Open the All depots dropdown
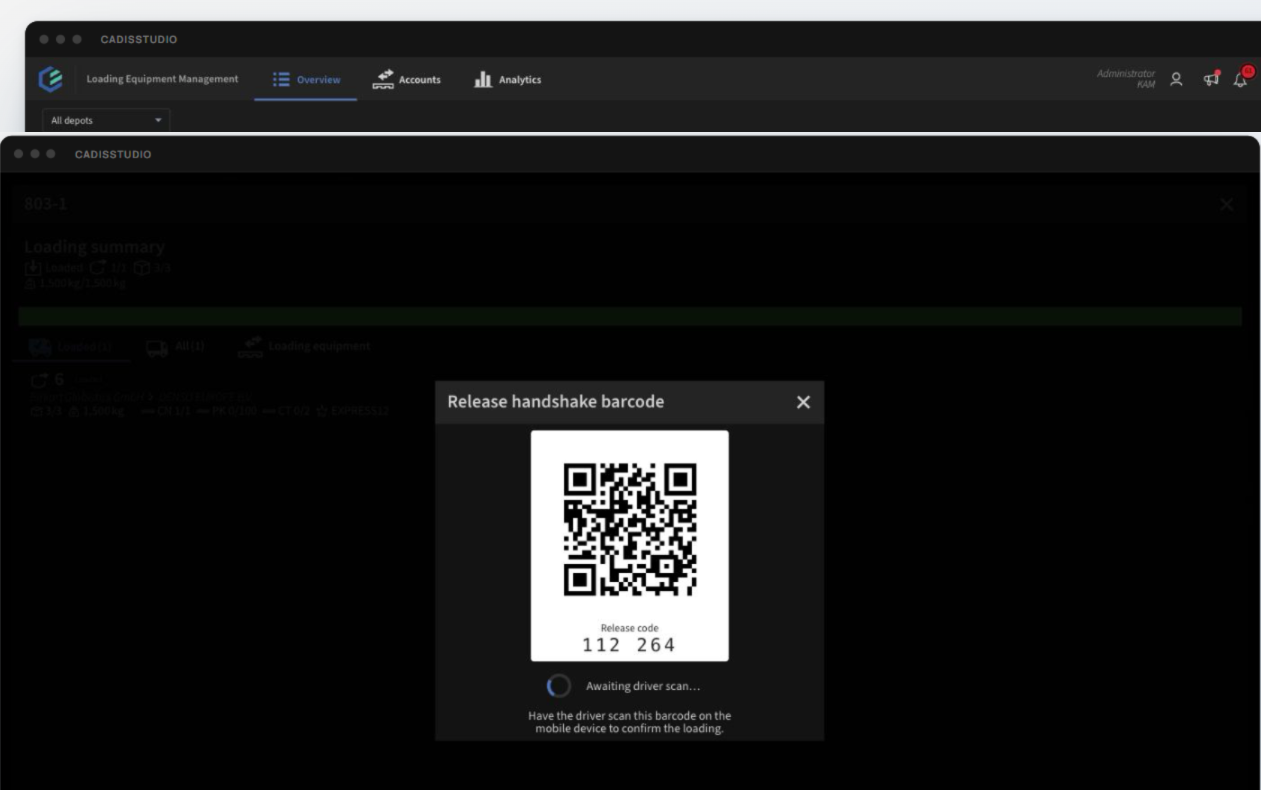This screenshot has width=1261, height=791. tap(107, 120)
